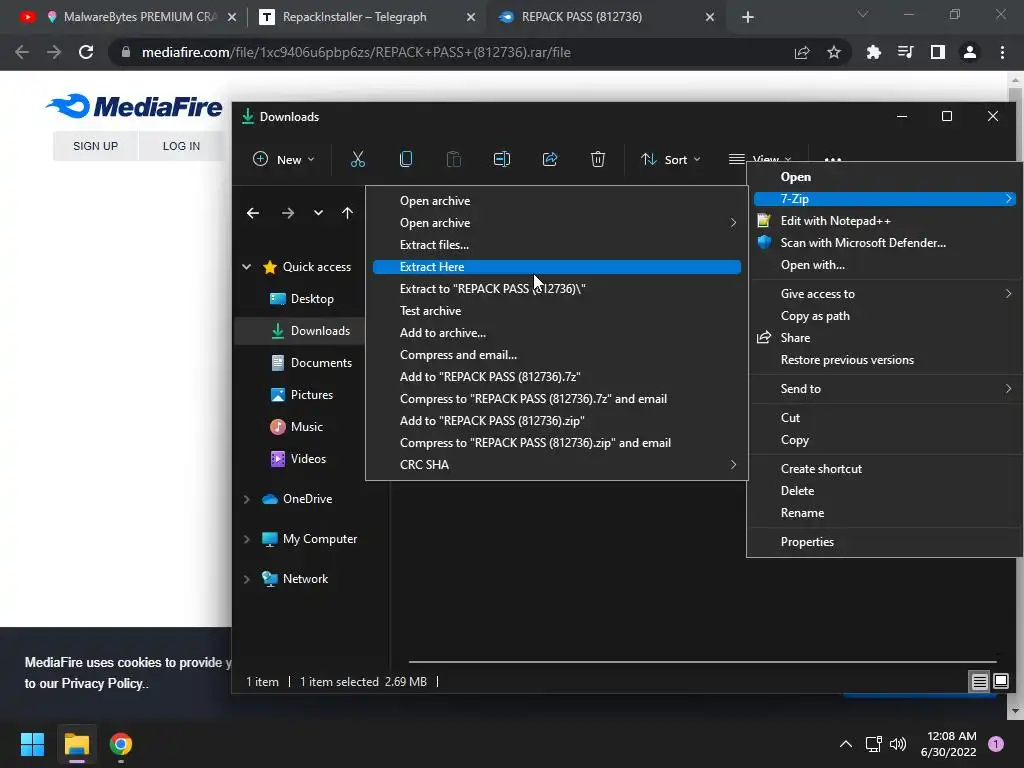Click Properties in context menu
1024x768 pixels.
(x=884, y=542)
